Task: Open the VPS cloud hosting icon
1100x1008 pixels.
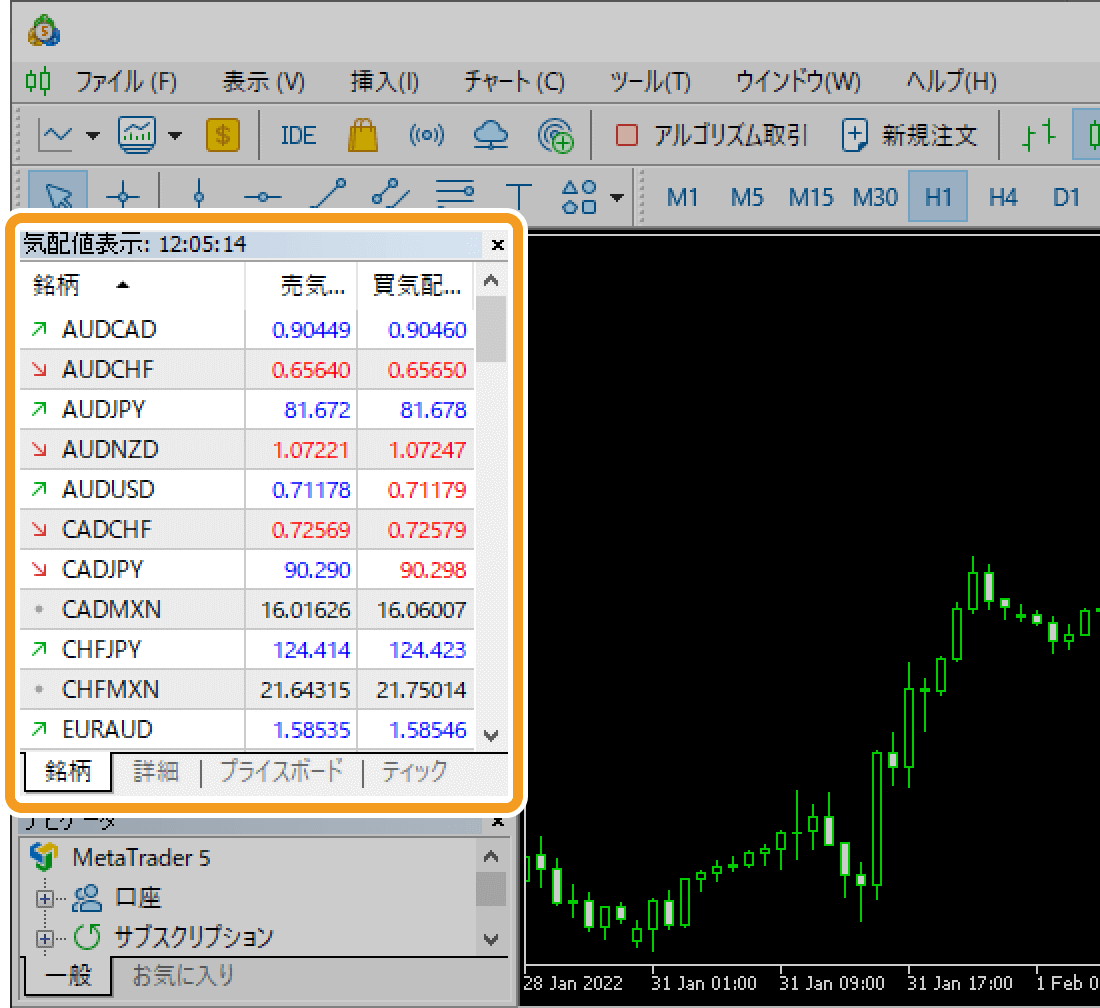Action: (x=490, y=135)
